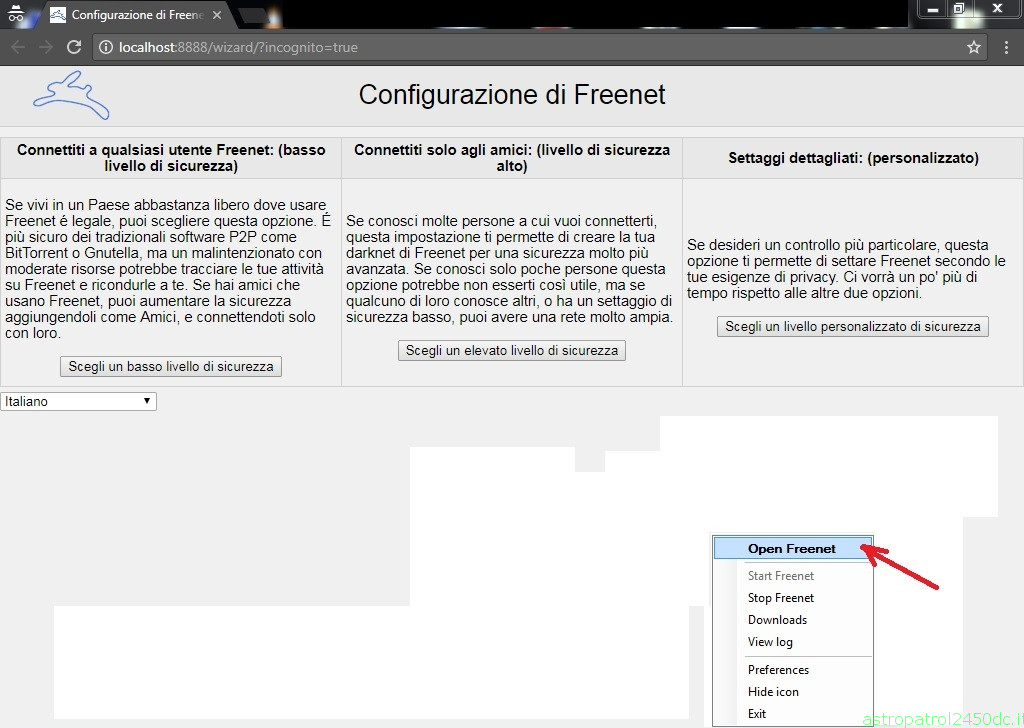Select the Configurazione di Freenet tab
Viewport: 1024px width, 728px height.
click(x=137, y=14)
